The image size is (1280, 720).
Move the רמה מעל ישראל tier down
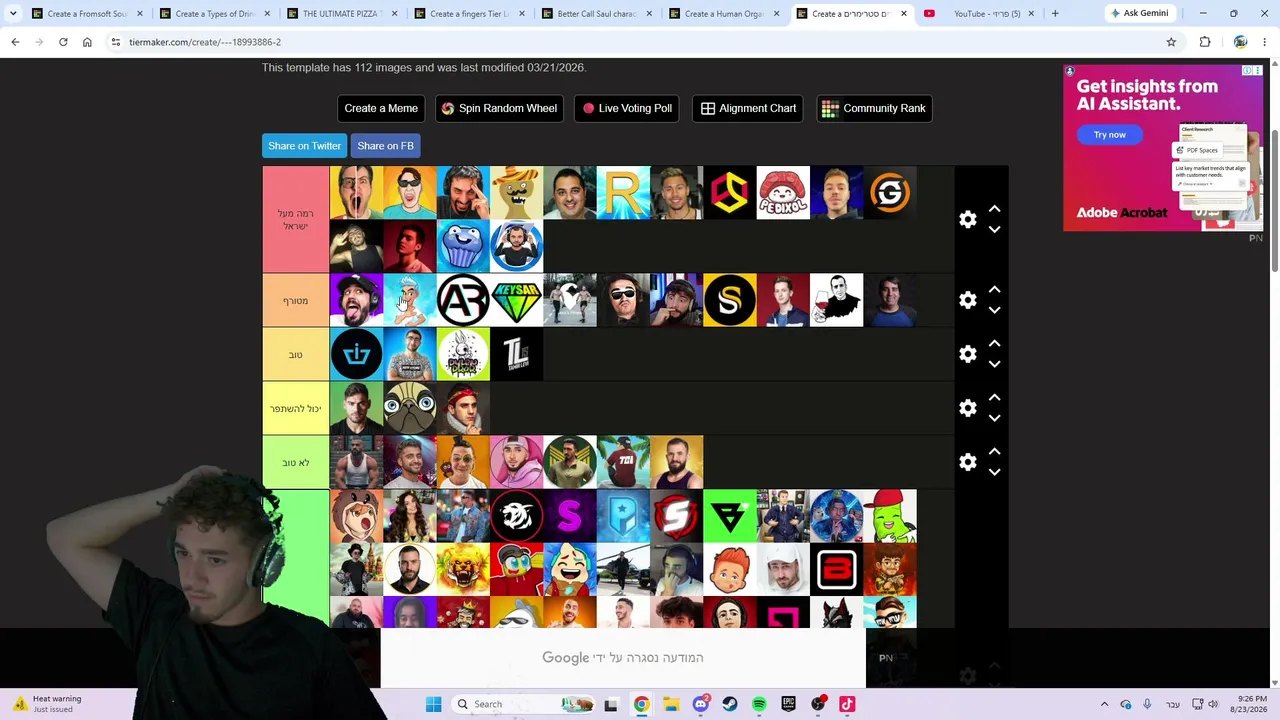click(x=994, y=229)
